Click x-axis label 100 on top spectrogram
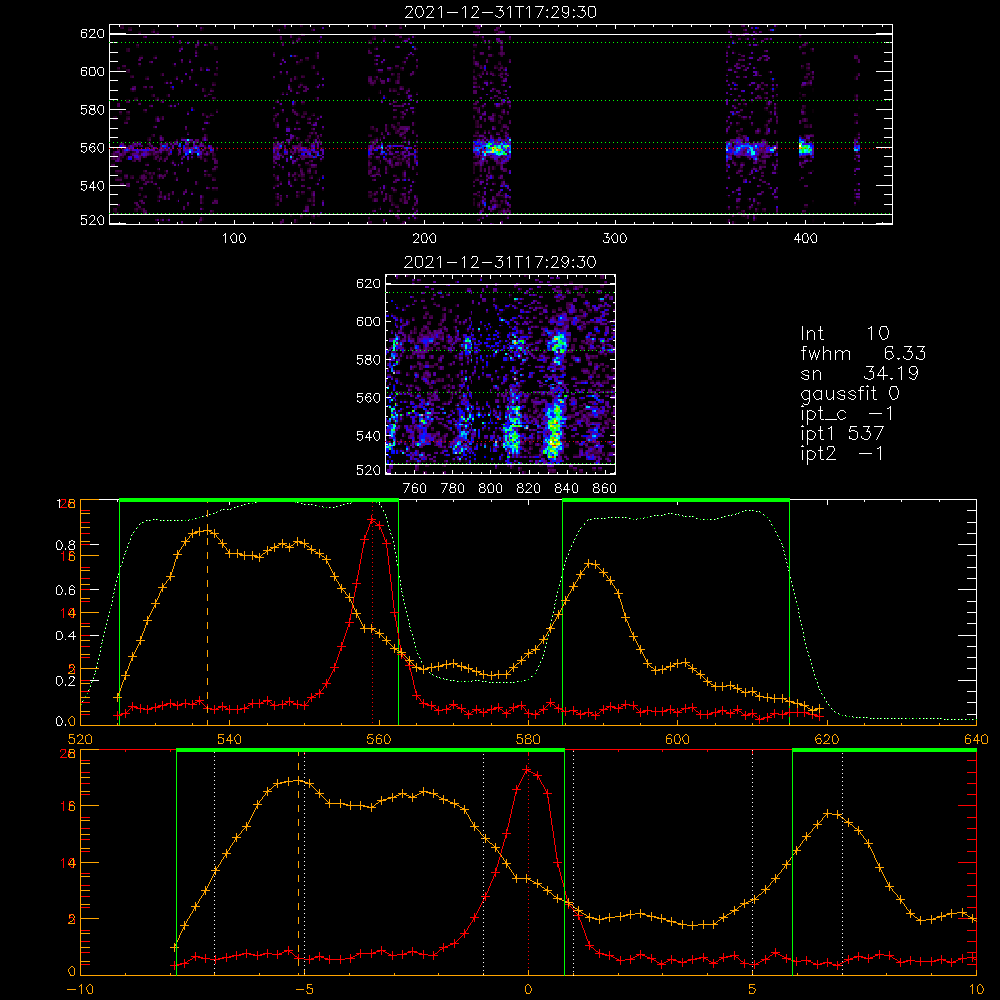The height and width of the screenshot is (1000, 1000). click(233, 239)
